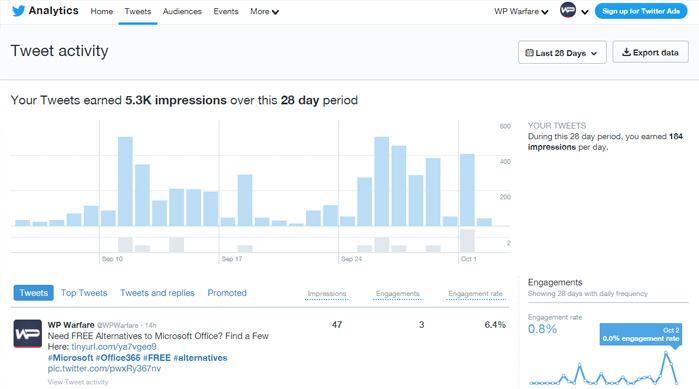This screenshot has height=389, width=699.
Task: Click the Oct 2 engagement rate tooltip
Action: [641, 334]
